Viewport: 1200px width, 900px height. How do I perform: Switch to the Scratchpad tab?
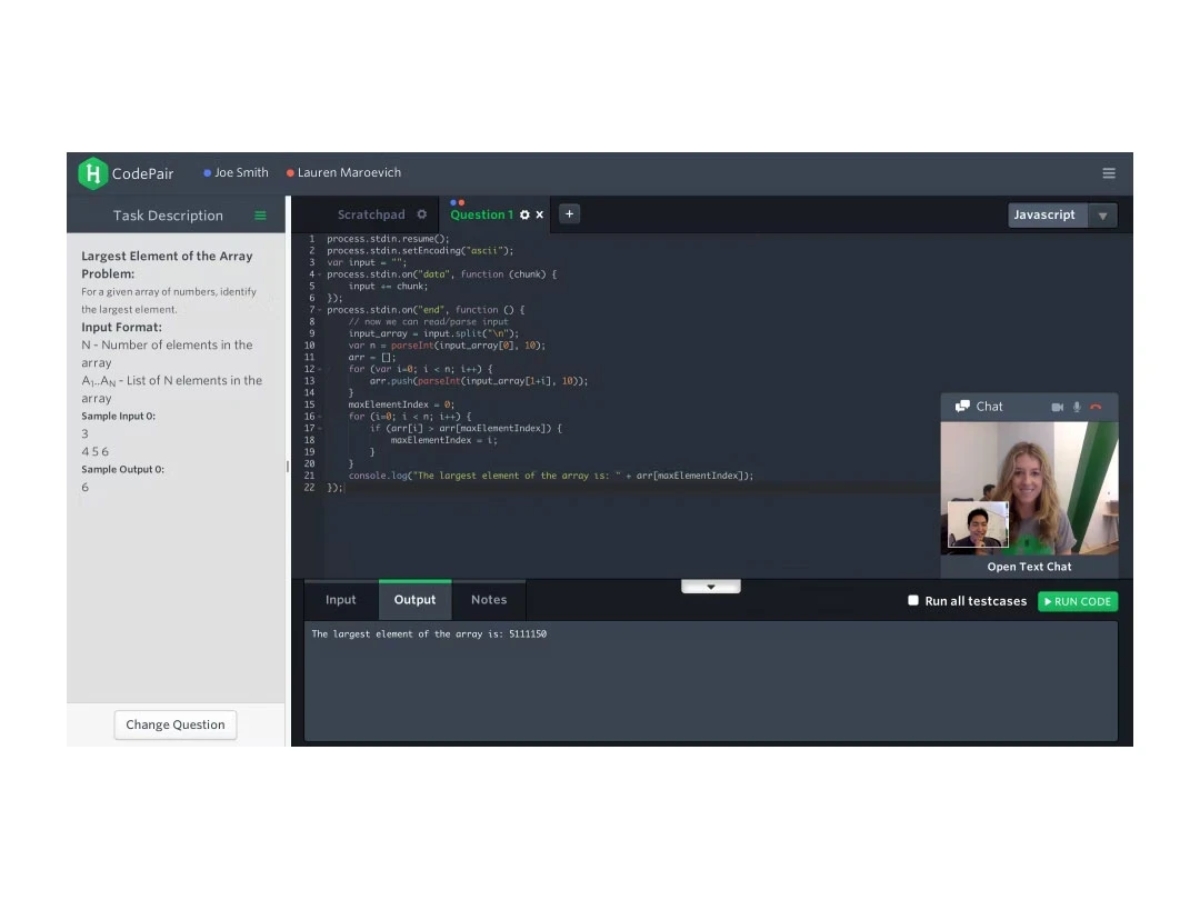pyautogui.click(x=371, y=215)
